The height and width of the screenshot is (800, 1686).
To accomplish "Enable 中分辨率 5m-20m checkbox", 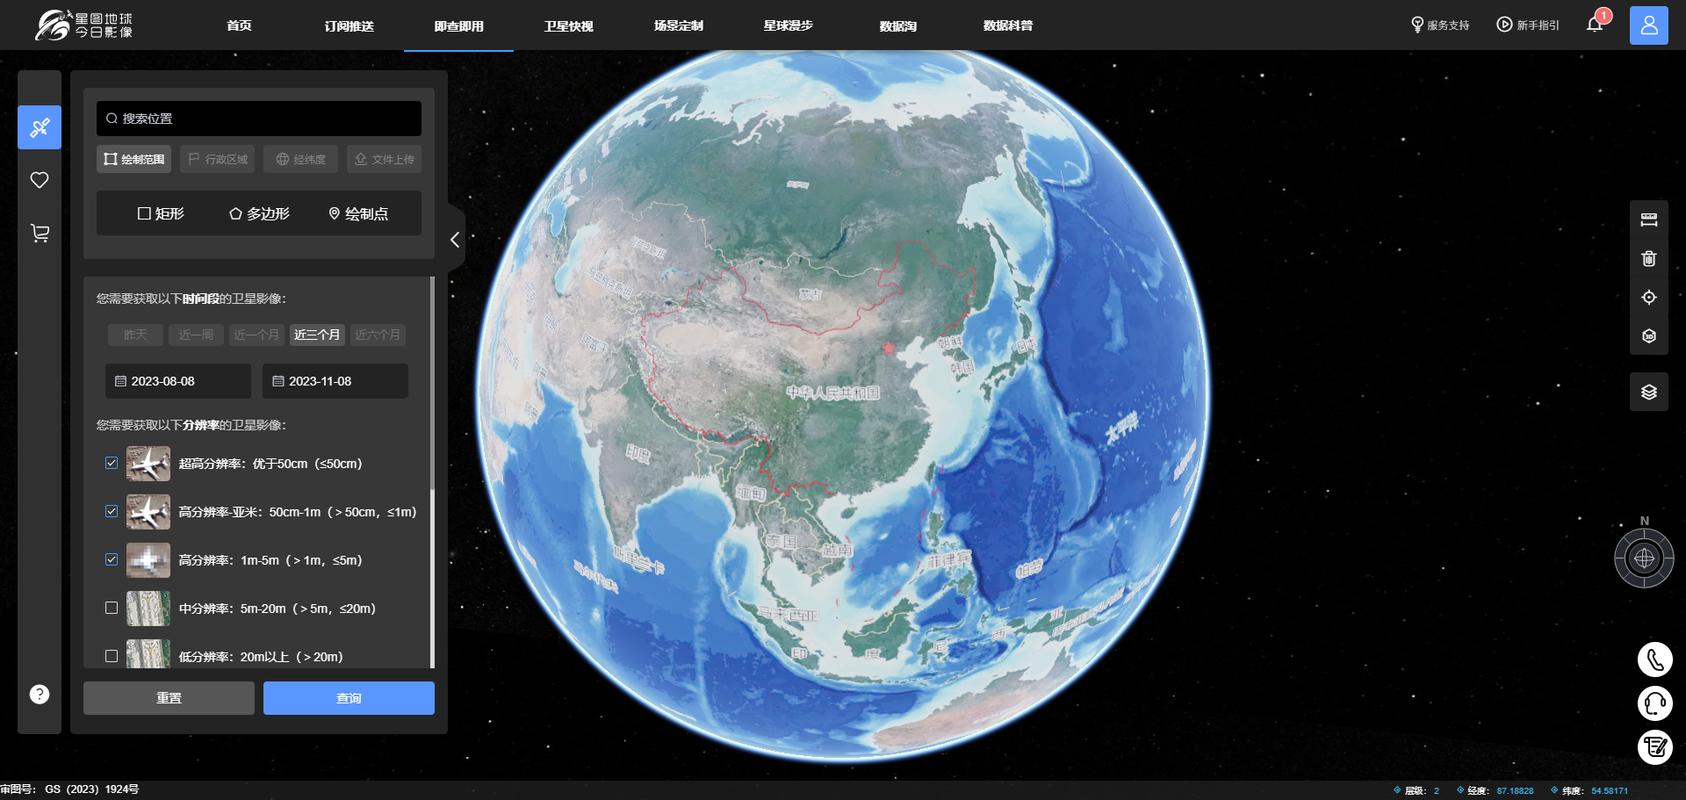I will click(x=111, y=608).
